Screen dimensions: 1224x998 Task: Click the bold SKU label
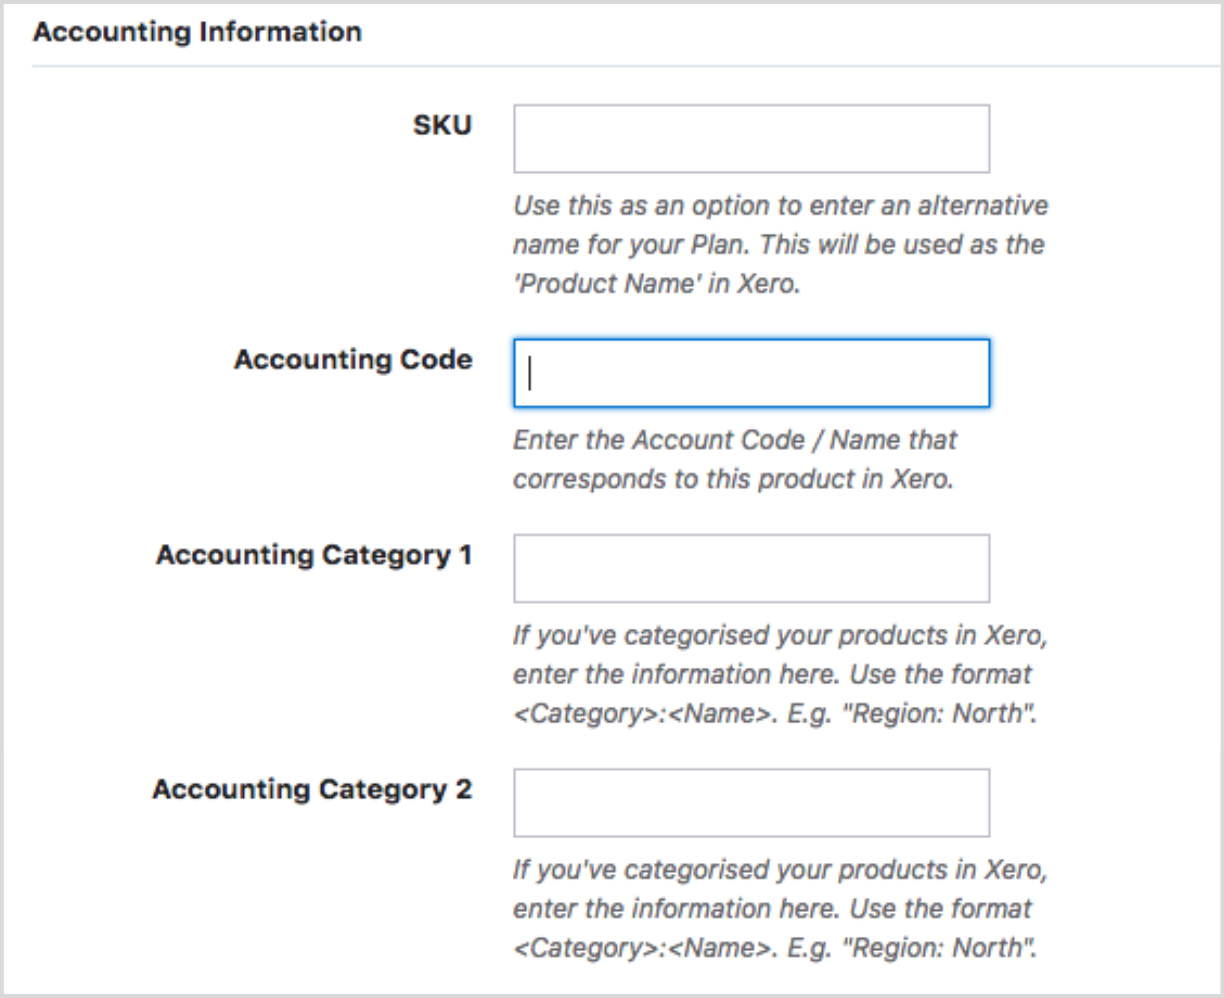[442, 126]
